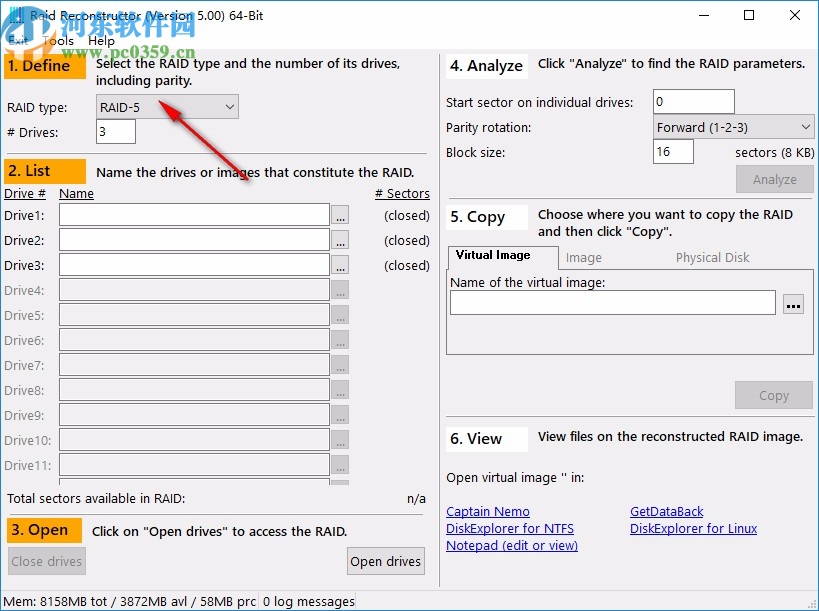
Task: Click the Drive4 name field
Action: point(194,290)
